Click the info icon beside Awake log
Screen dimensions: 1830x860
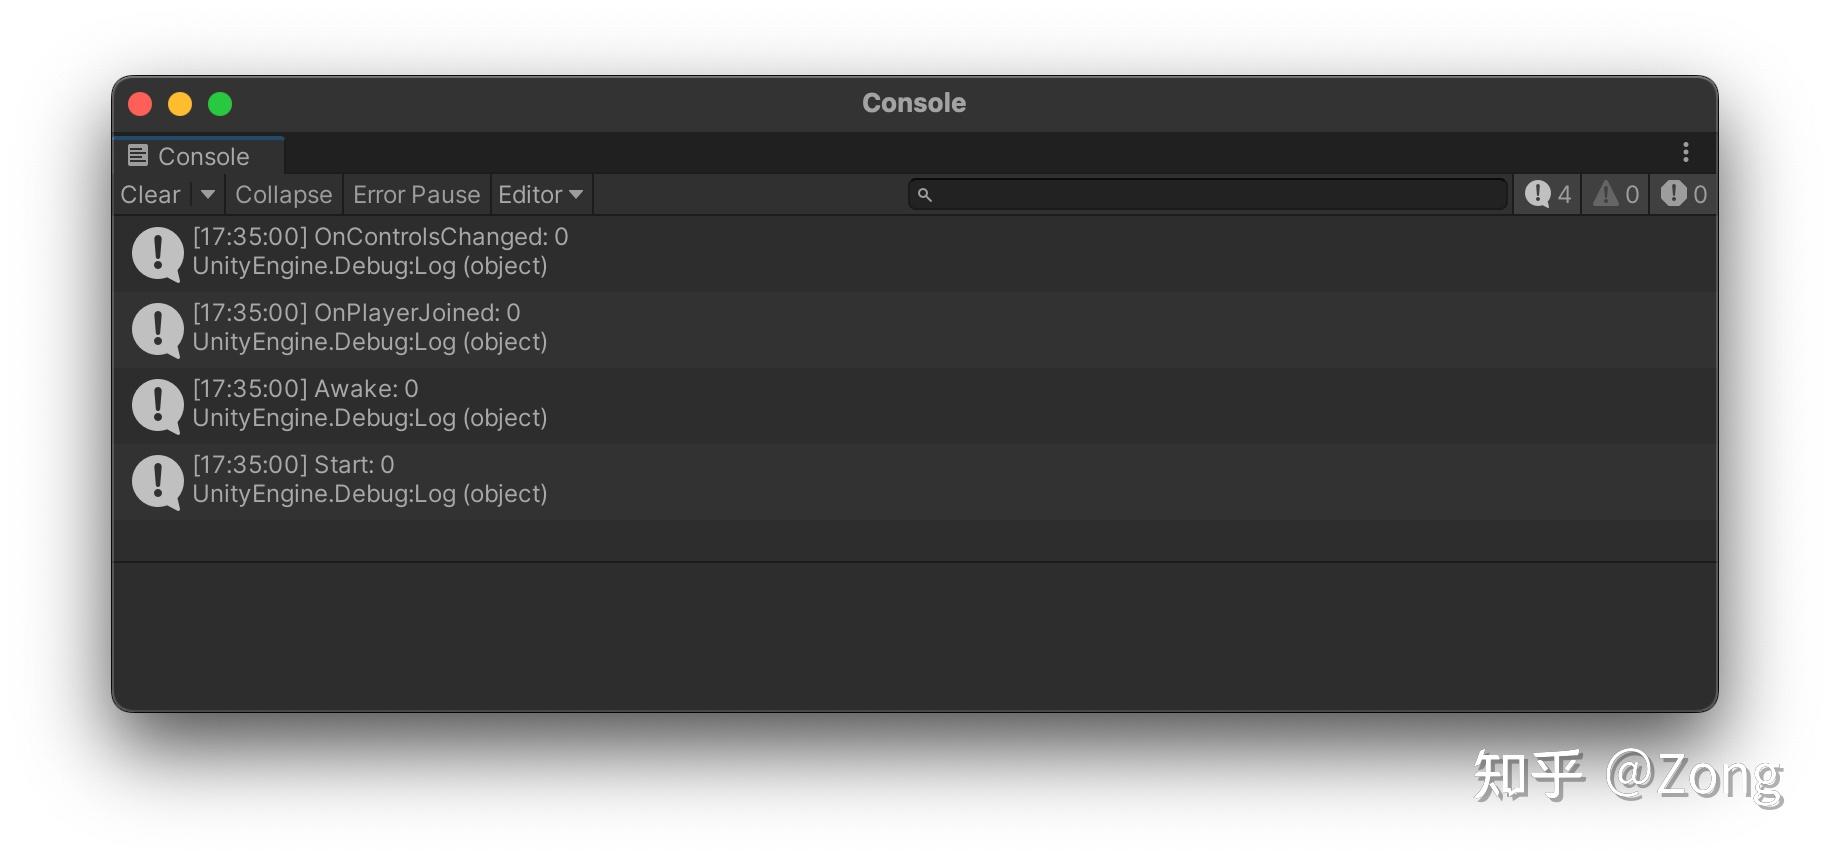(157, 405)
